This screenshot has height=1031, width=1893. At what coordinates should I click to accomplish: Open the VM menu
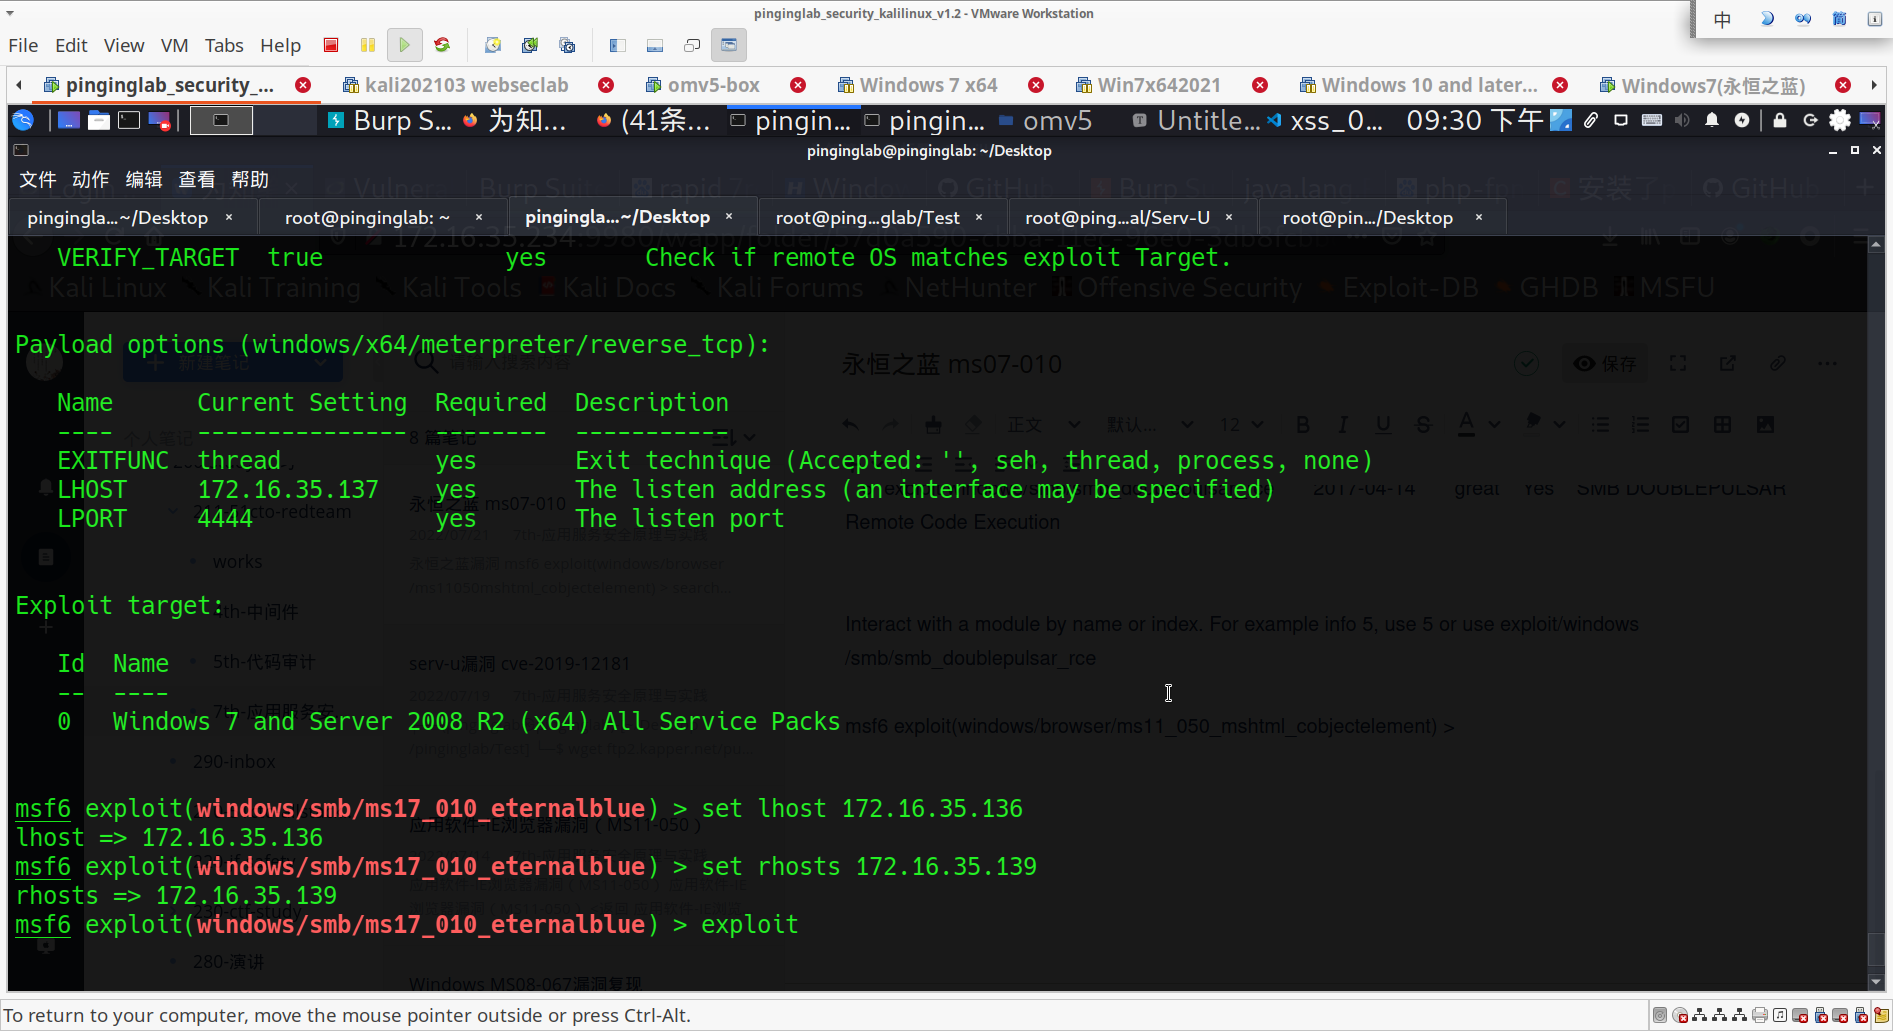tap(174, 45)
